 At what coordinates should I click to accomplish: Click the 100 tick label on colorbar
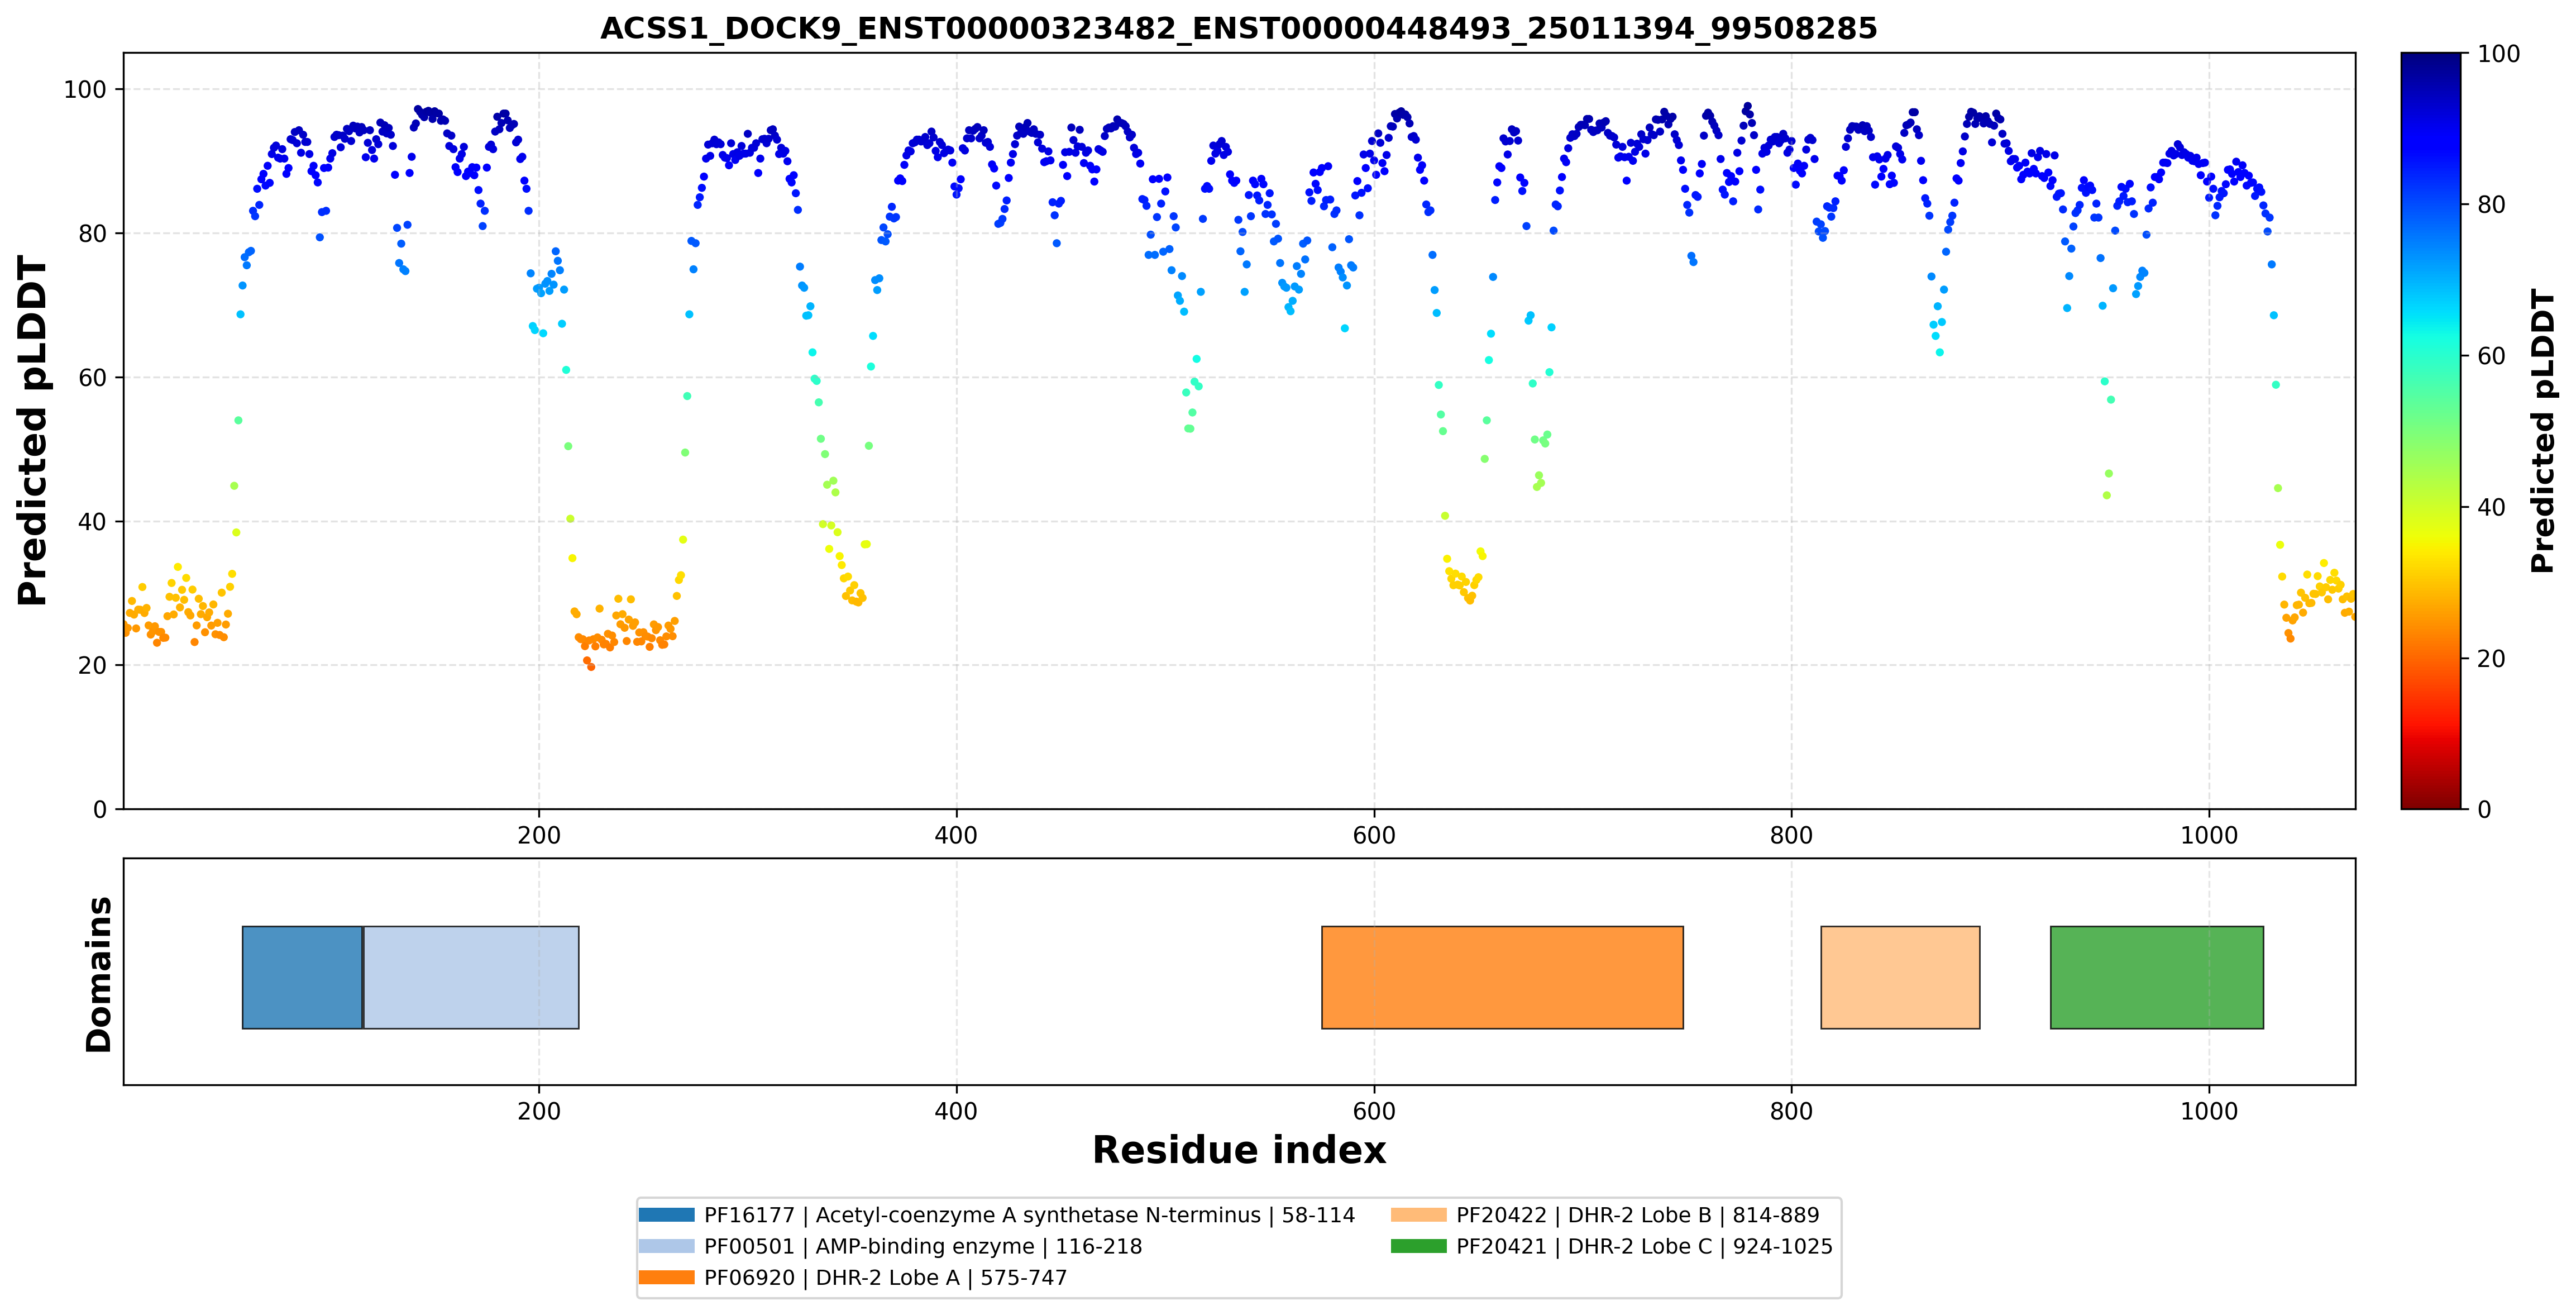click(2498, 54)
